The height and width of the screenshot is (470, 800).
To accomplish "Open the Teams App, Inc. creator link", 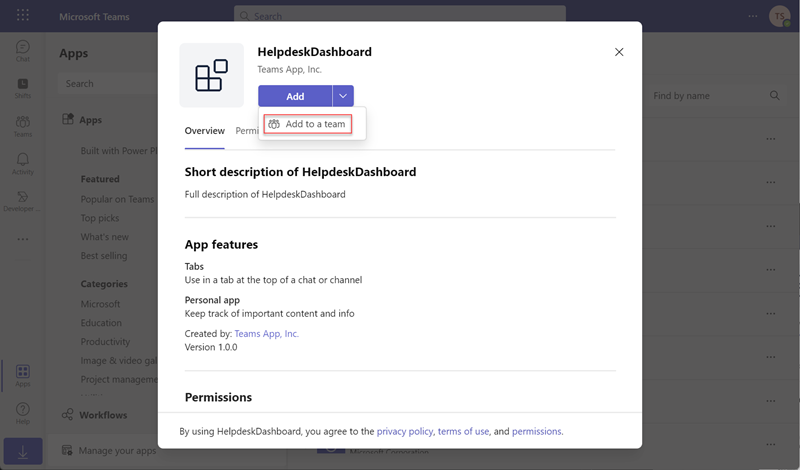I will [266, 334].
